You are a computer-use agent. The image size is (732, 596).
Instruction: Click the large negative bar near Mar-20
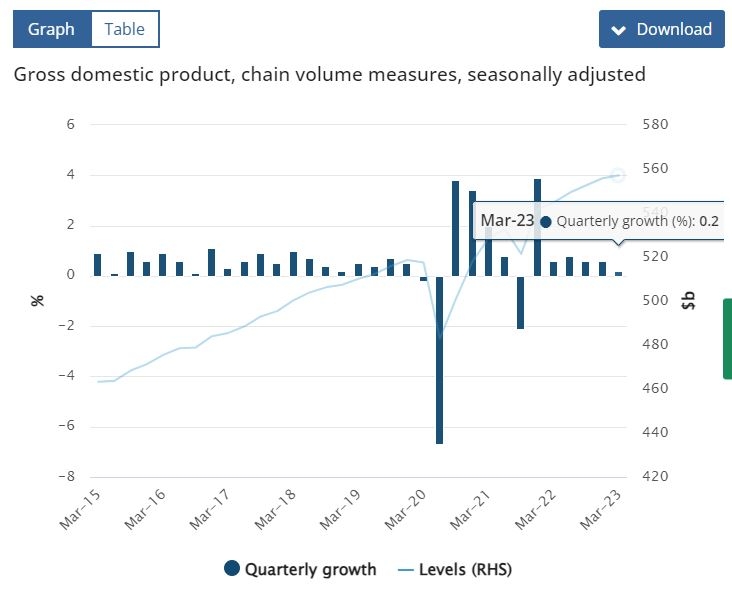[x=439, y=360]
